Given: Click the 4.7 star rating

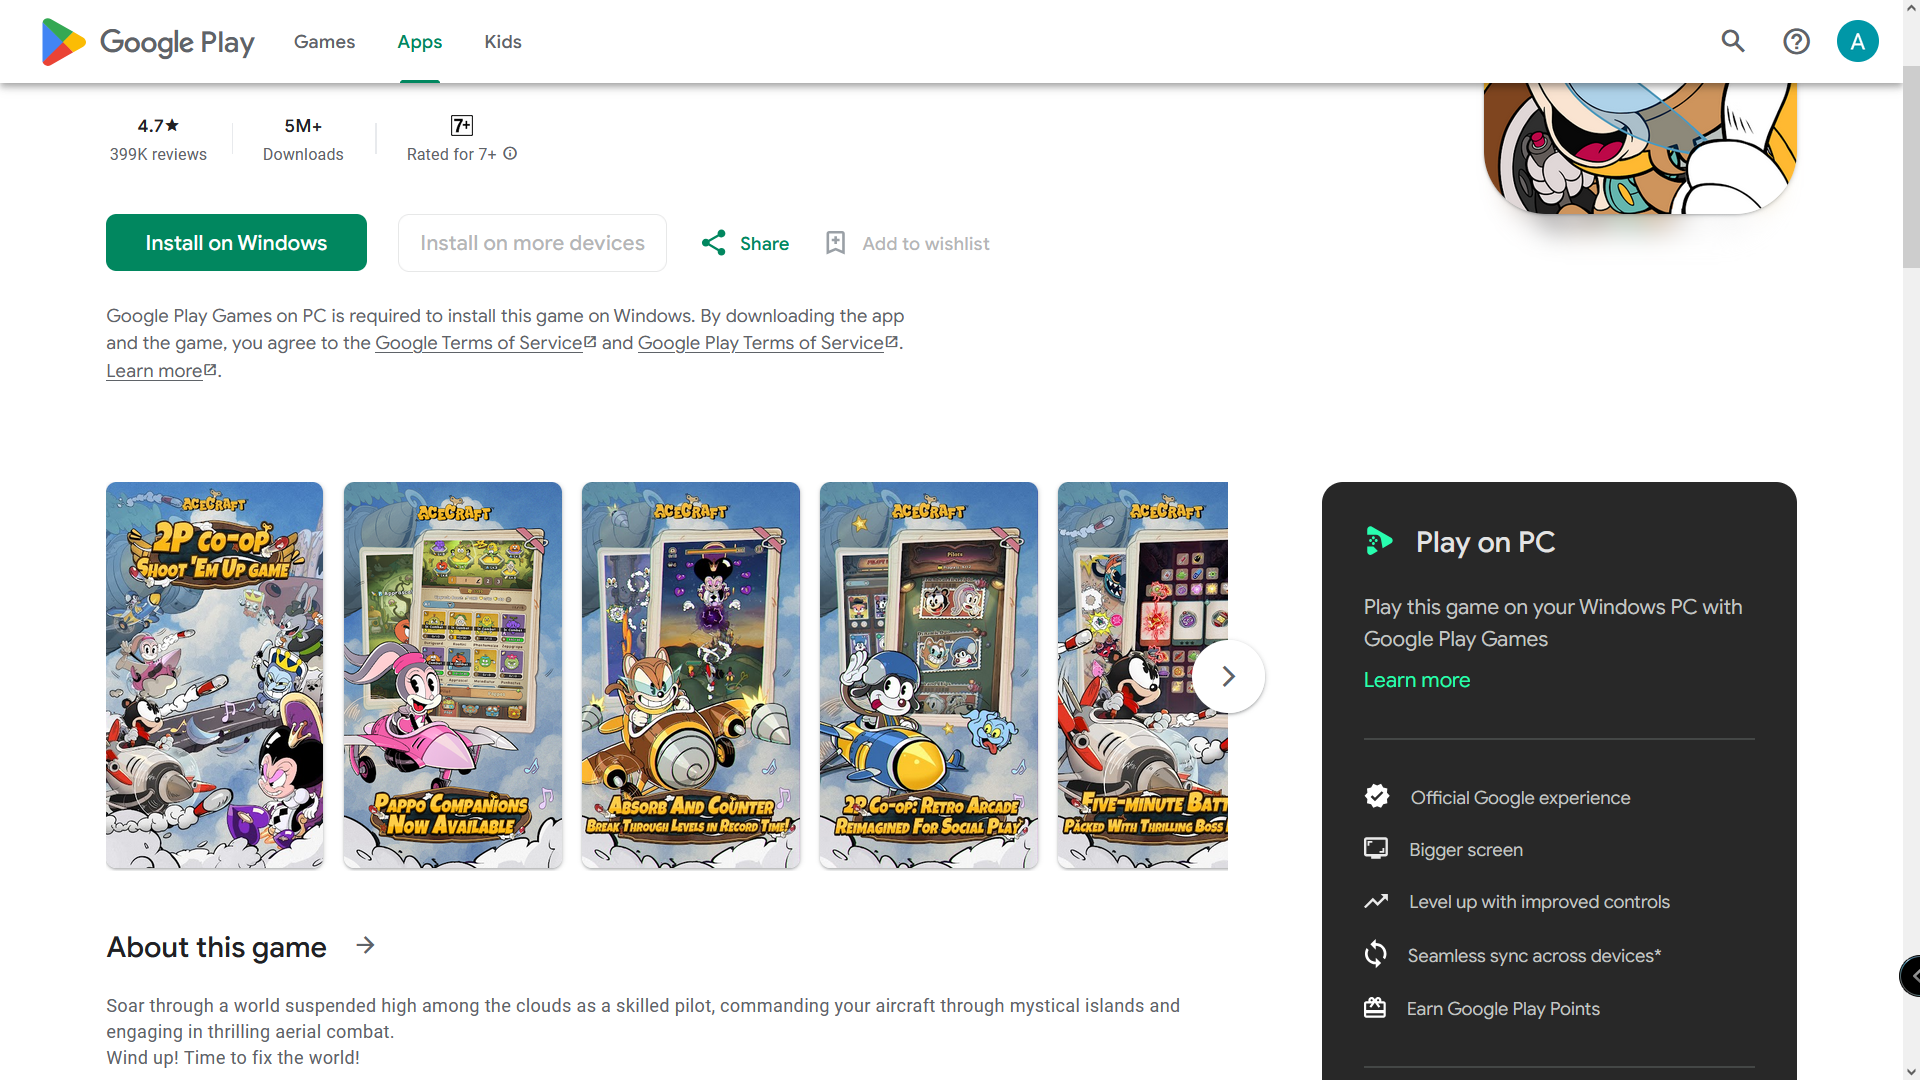Looking at the screenshot, I should (x=158, y=126).
